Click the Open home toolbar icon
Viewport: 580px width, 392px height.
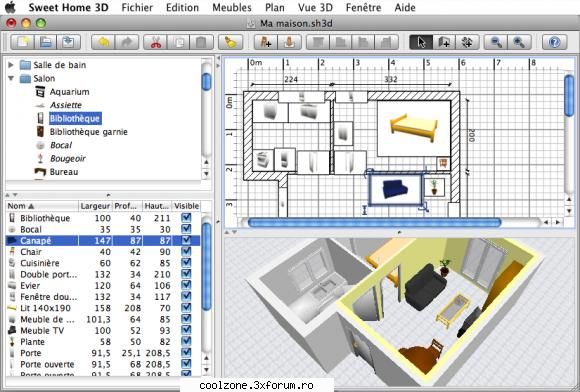tap(45, 43)
